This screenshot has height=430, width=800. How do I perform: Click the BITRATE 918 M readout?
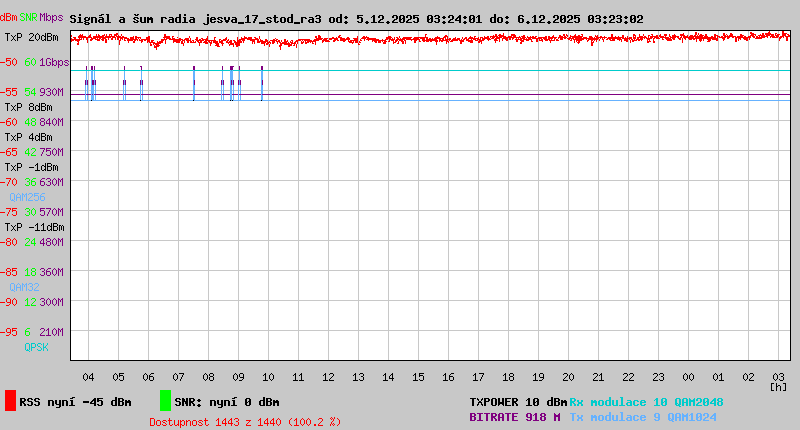tap(515, 417)
